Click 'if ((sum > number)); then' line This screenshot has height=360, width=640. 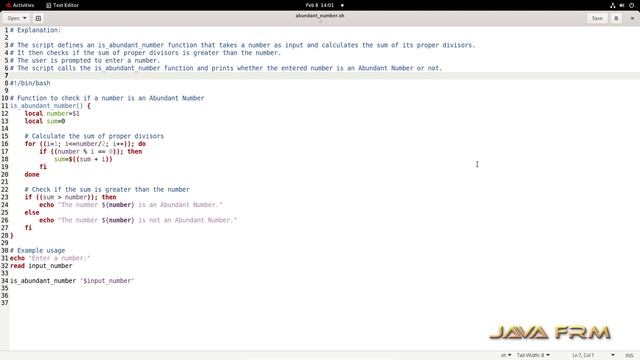tap(70, 197)
